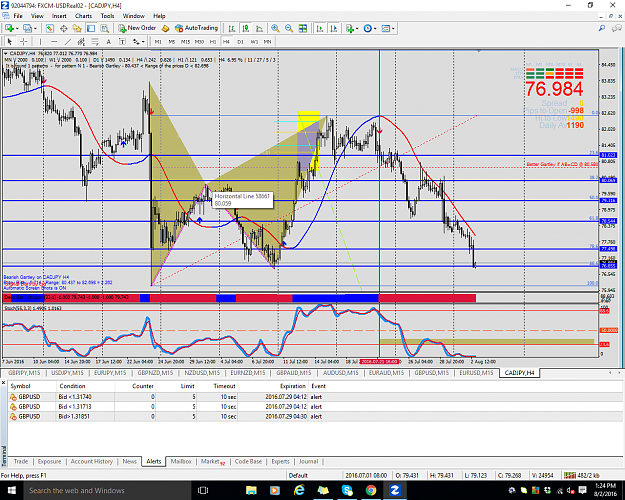Switch to the GBPUSD,M15 chart tab

pyautogui.click(x=432, y=373)
